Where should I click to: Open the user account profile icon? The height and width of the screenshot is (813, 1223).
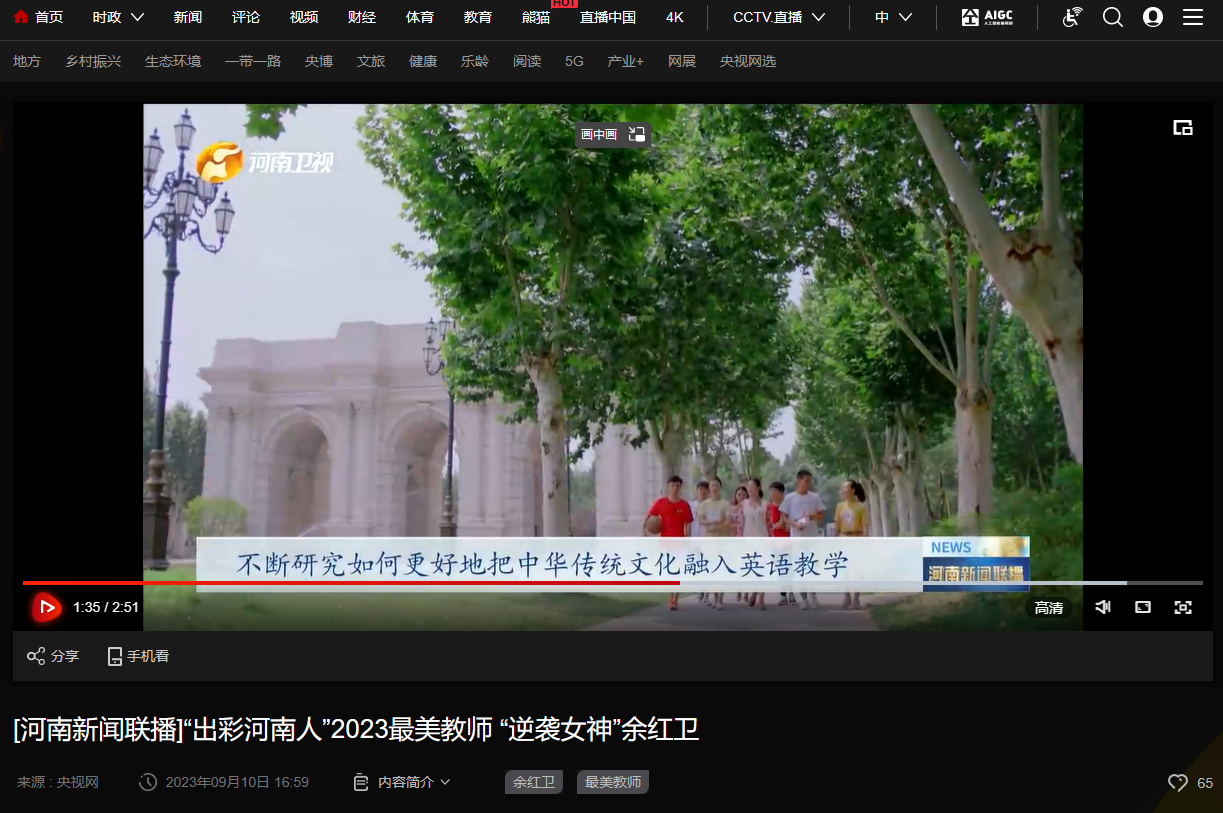(x=1153, y=17)
